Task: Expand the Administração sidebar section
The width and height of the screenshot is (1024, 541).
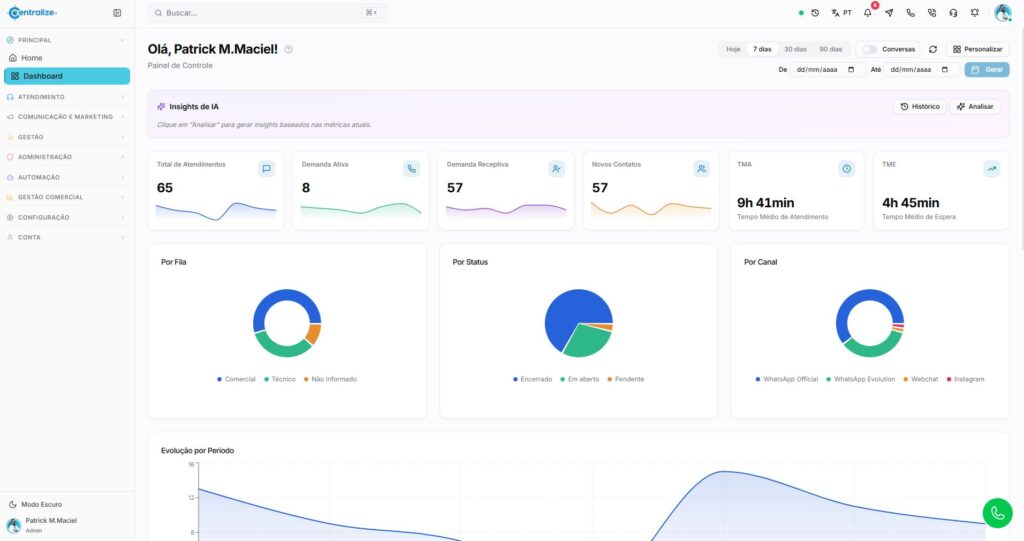Action: point(67,157)
